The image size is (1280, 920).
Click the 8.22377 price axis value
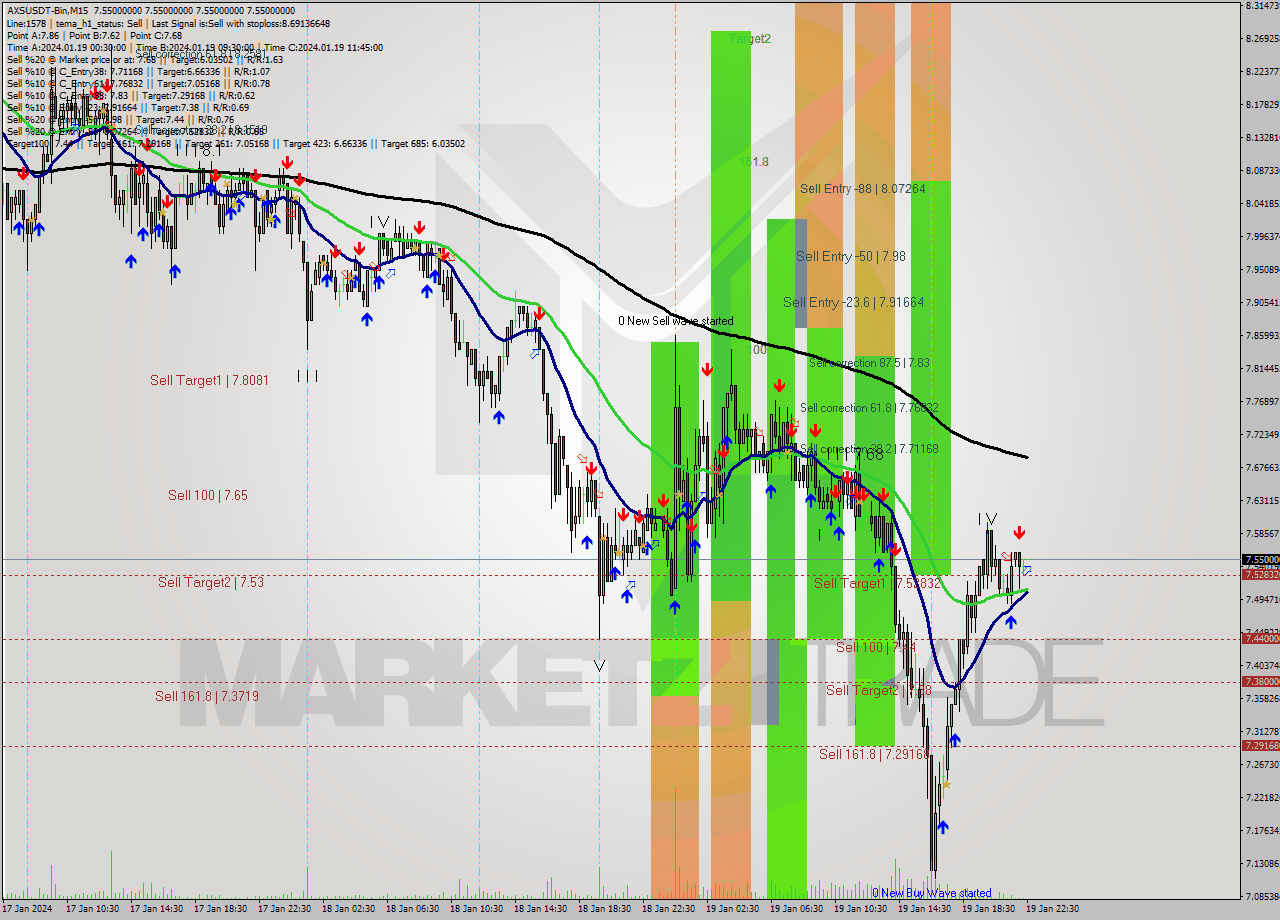(x=1262, y=72)
